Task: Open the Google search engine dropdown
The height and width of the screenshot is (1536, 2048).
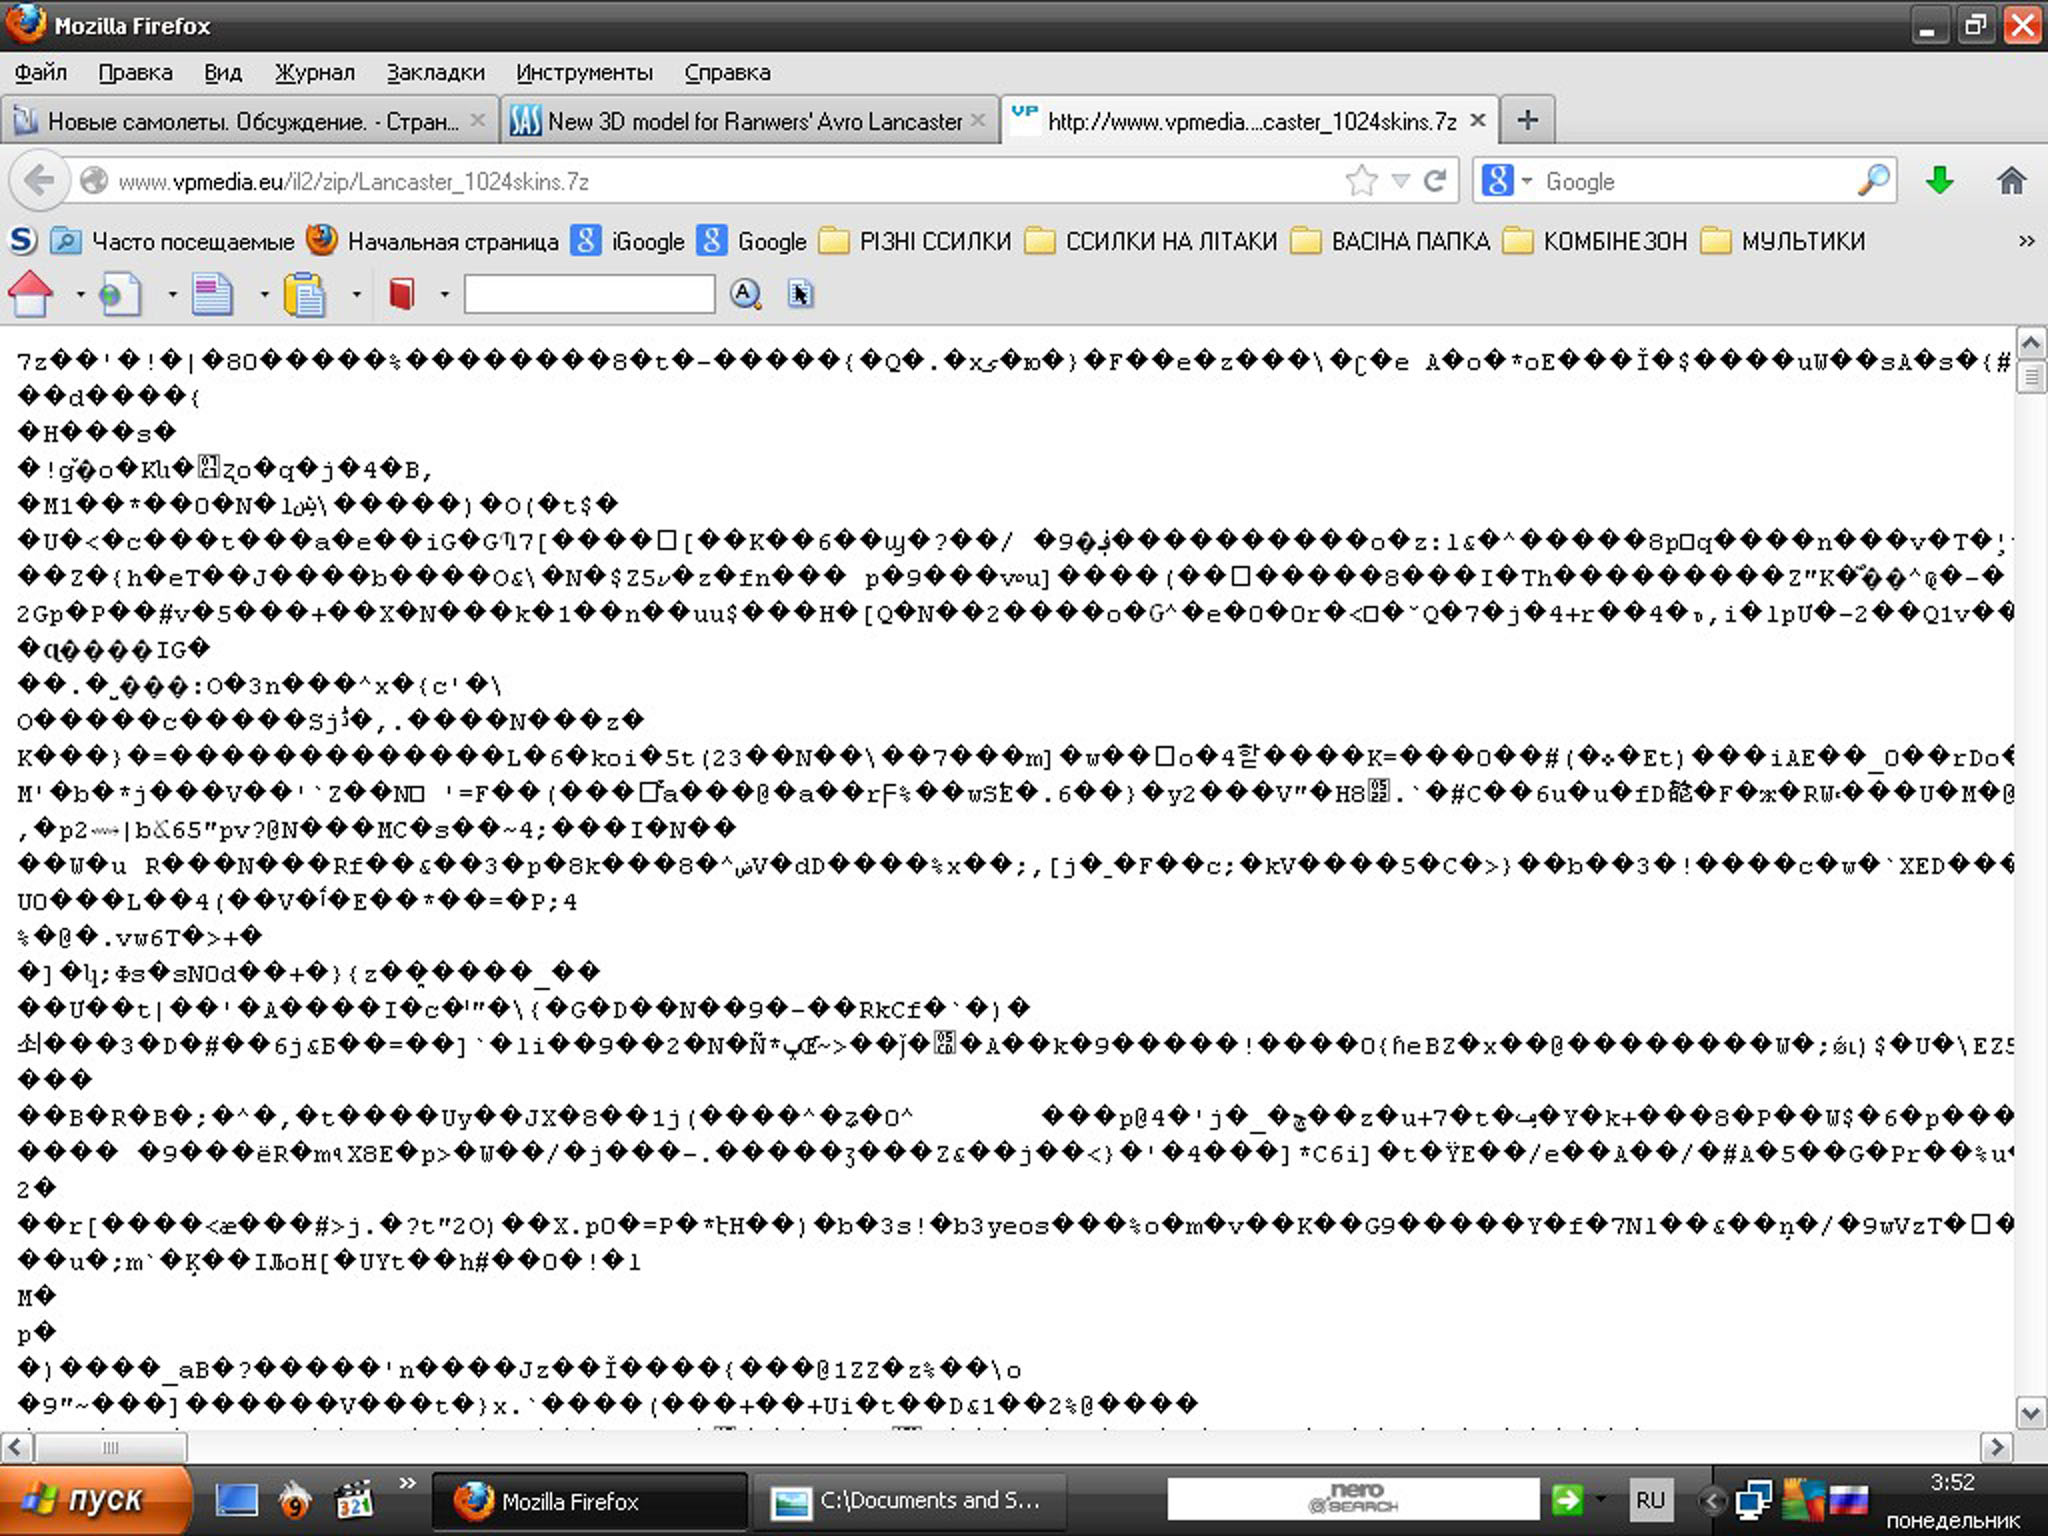Action: click(x=1507, y=181)
